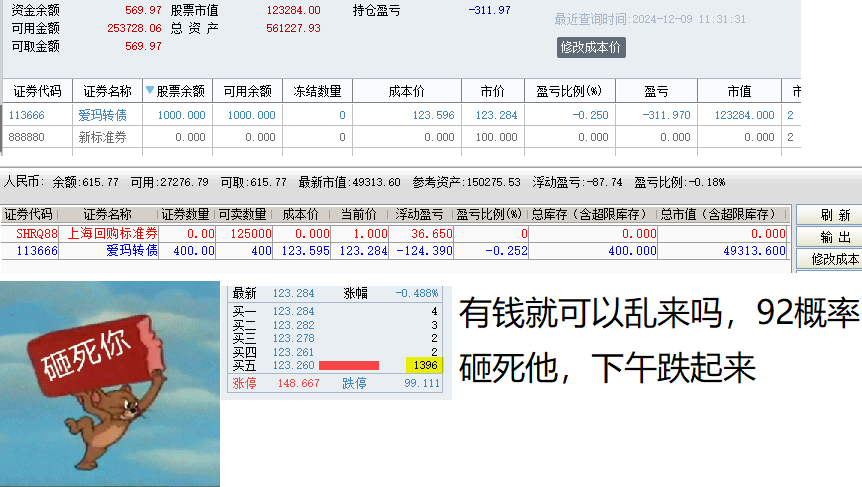Click floating profit 36.650 cell
Image resolution: width=862 pixels, height=487 pixels.
432,234
